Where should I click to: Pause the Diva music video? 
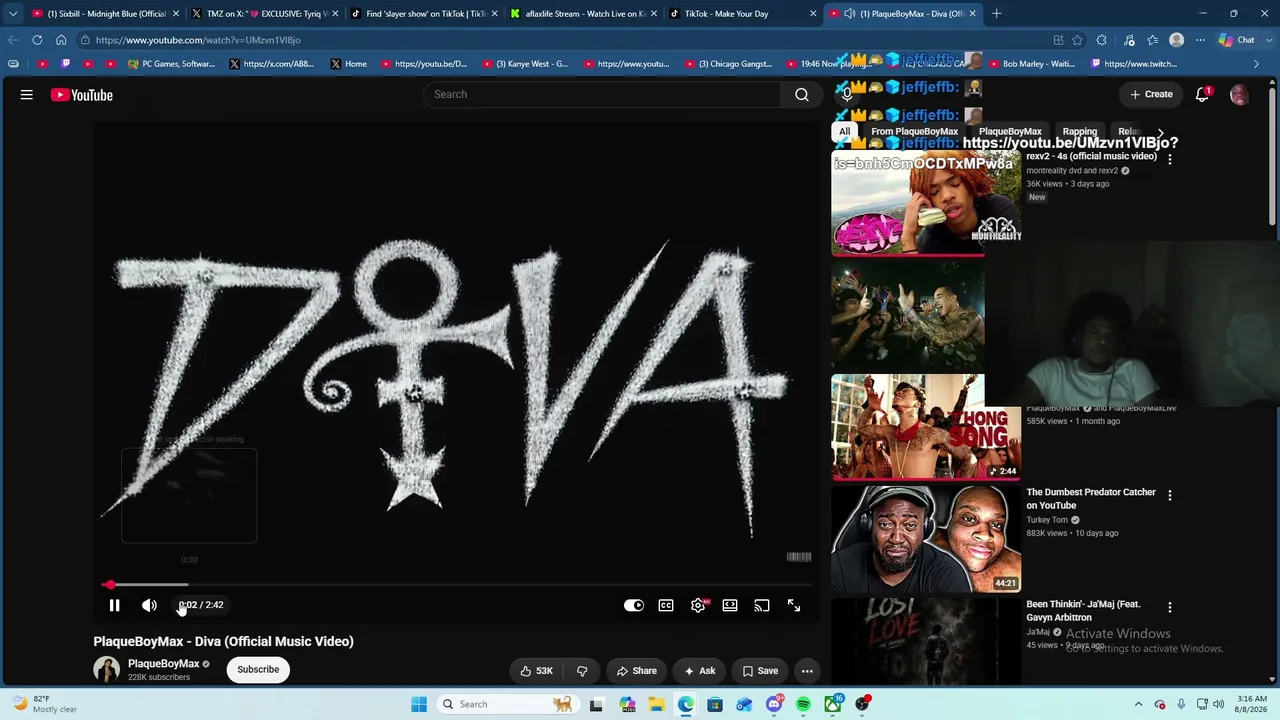pos(114,605)
